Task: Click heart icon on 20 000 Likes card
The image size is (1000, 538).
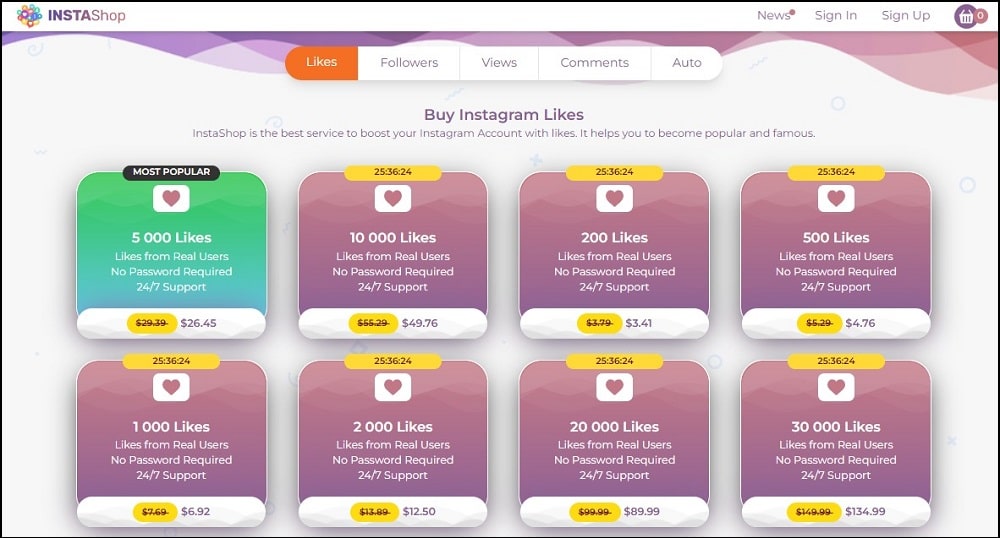Action: [x=614, y=387]
